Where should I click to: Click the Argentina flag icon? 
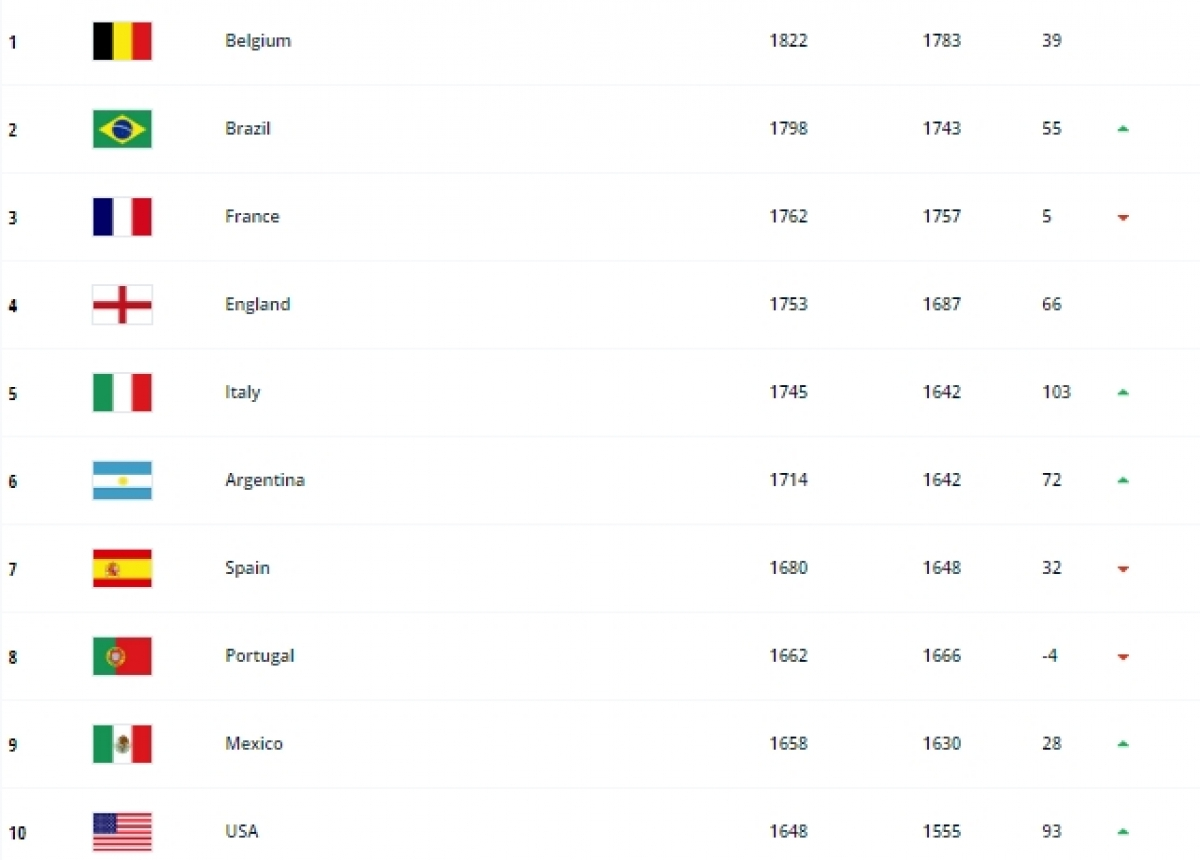coord(122,481)
